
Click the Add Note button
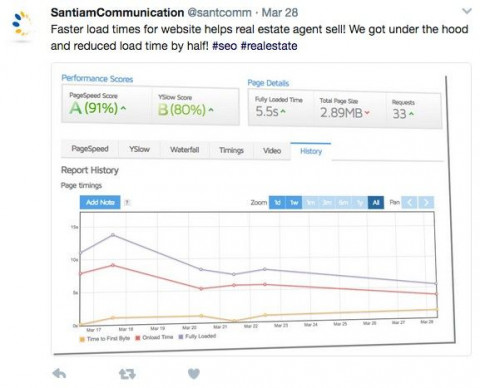pyautogui.click(x=100, y=202)
